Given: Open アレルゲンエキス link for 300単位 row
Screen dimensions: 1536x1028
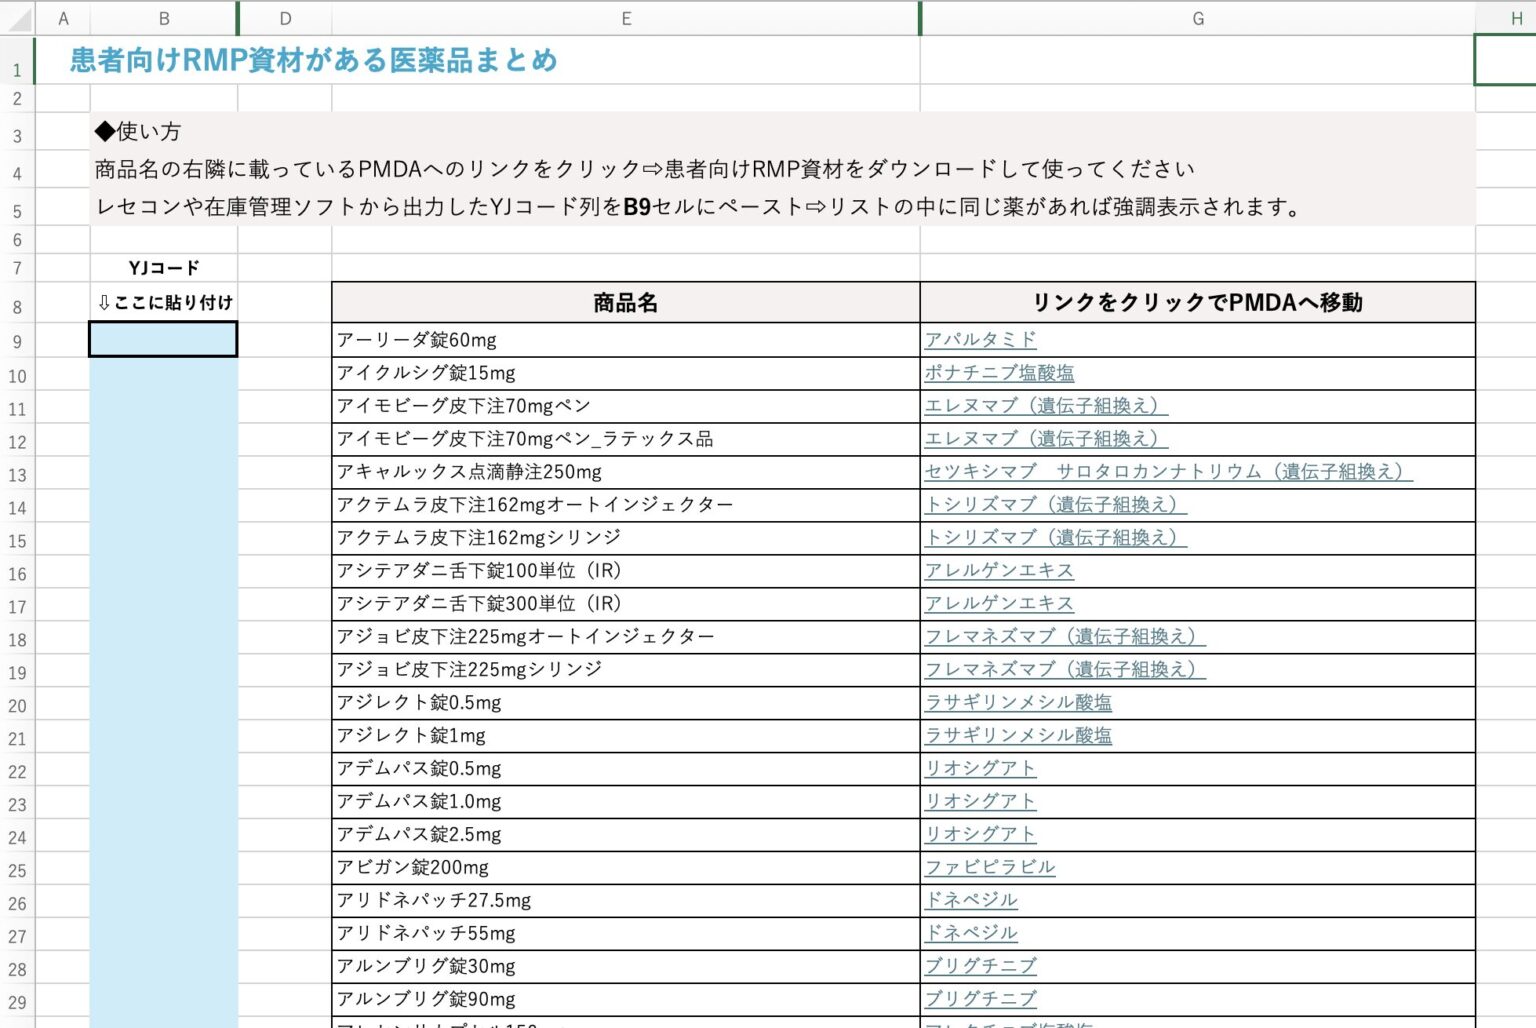Looking at the screenshot, I should pyautogui.click(x=999, y=603).
